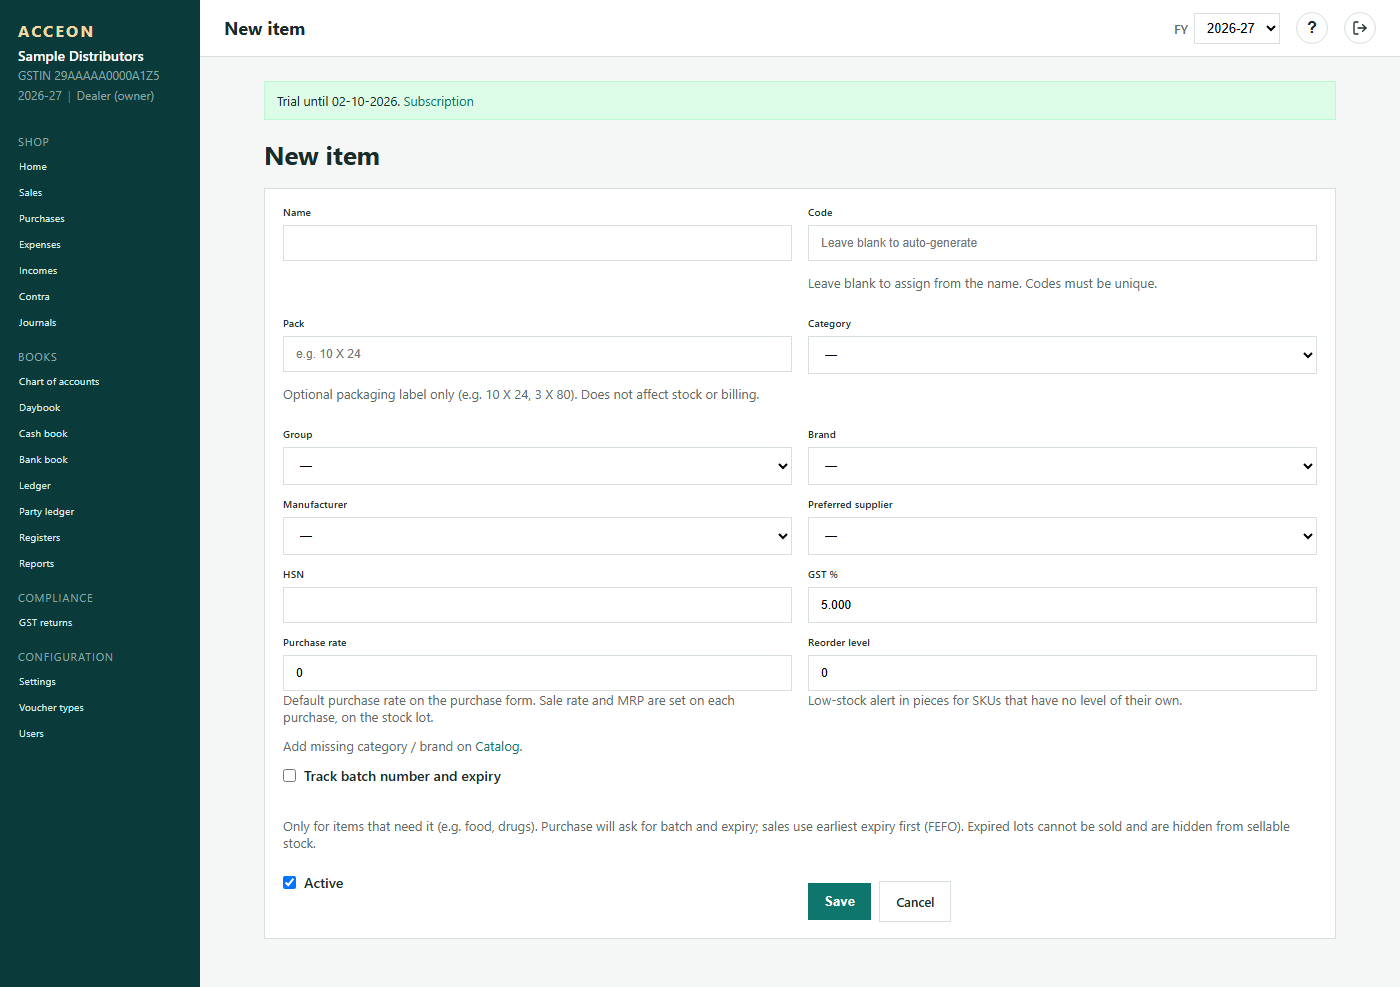Open the FY 2026-27 dropdown
The height and width of the screenshot is (987, 1400).
(1237, 28)
